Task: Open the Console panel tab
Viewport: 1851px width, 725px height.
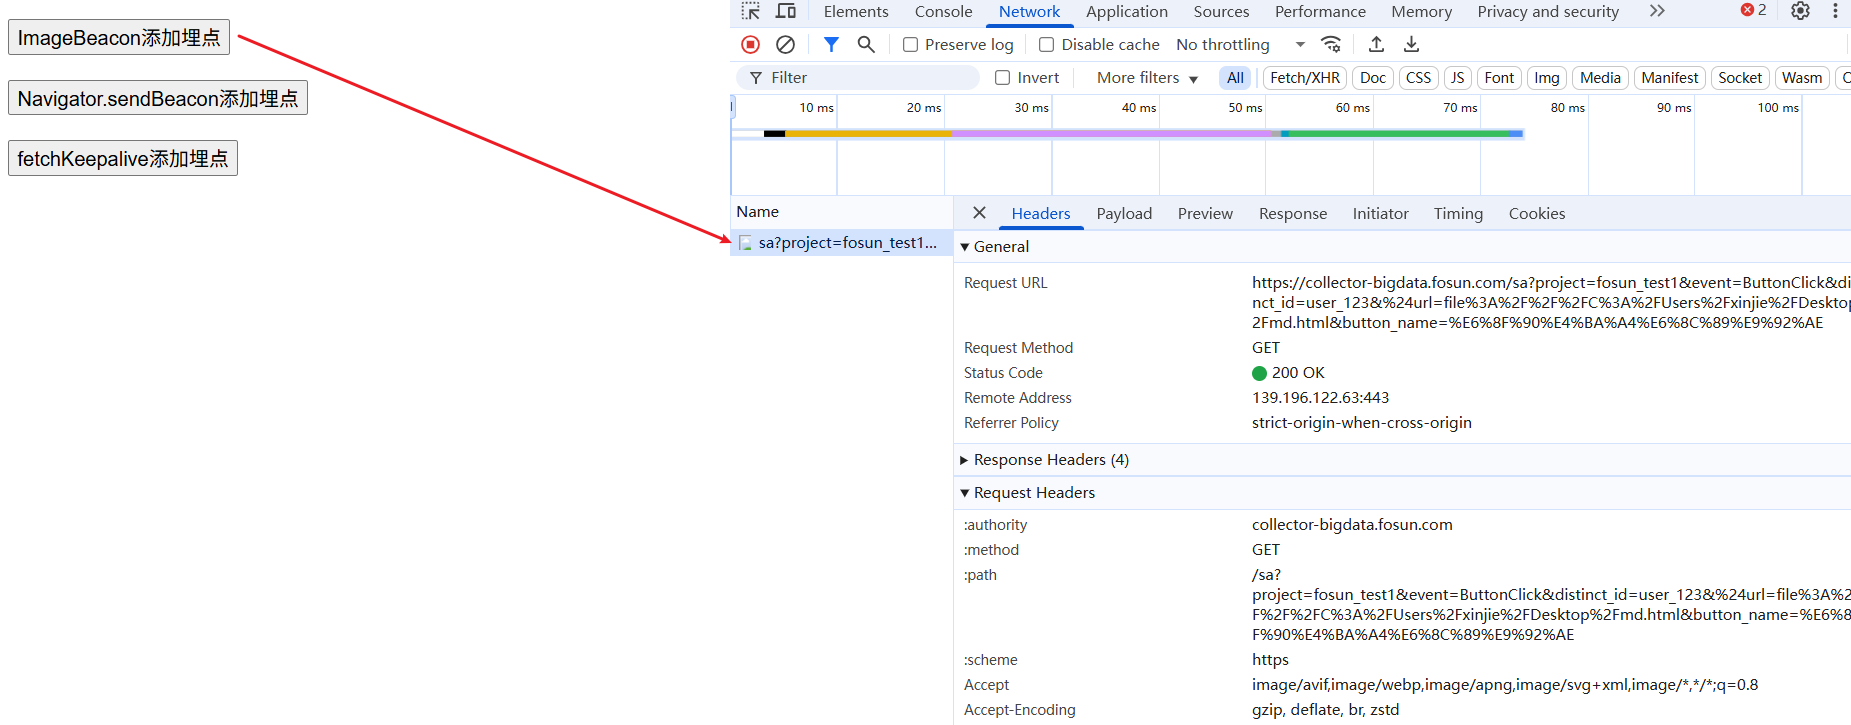Action: pyautogui.click(x=943, y=12)
